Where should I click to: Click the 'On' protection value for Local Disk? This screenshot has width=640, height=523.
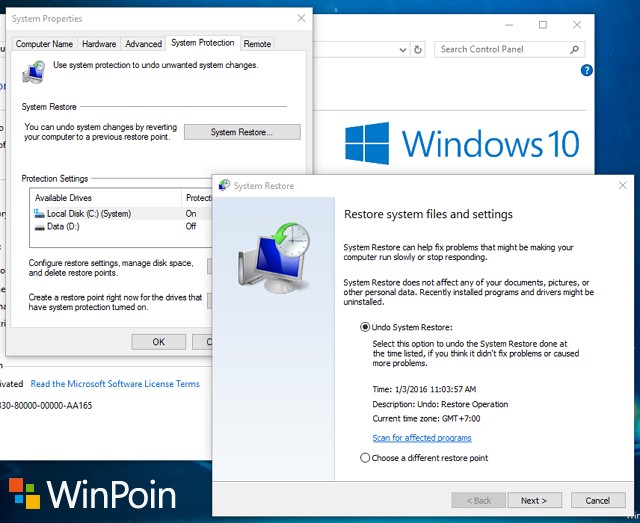tap(191, 214)
